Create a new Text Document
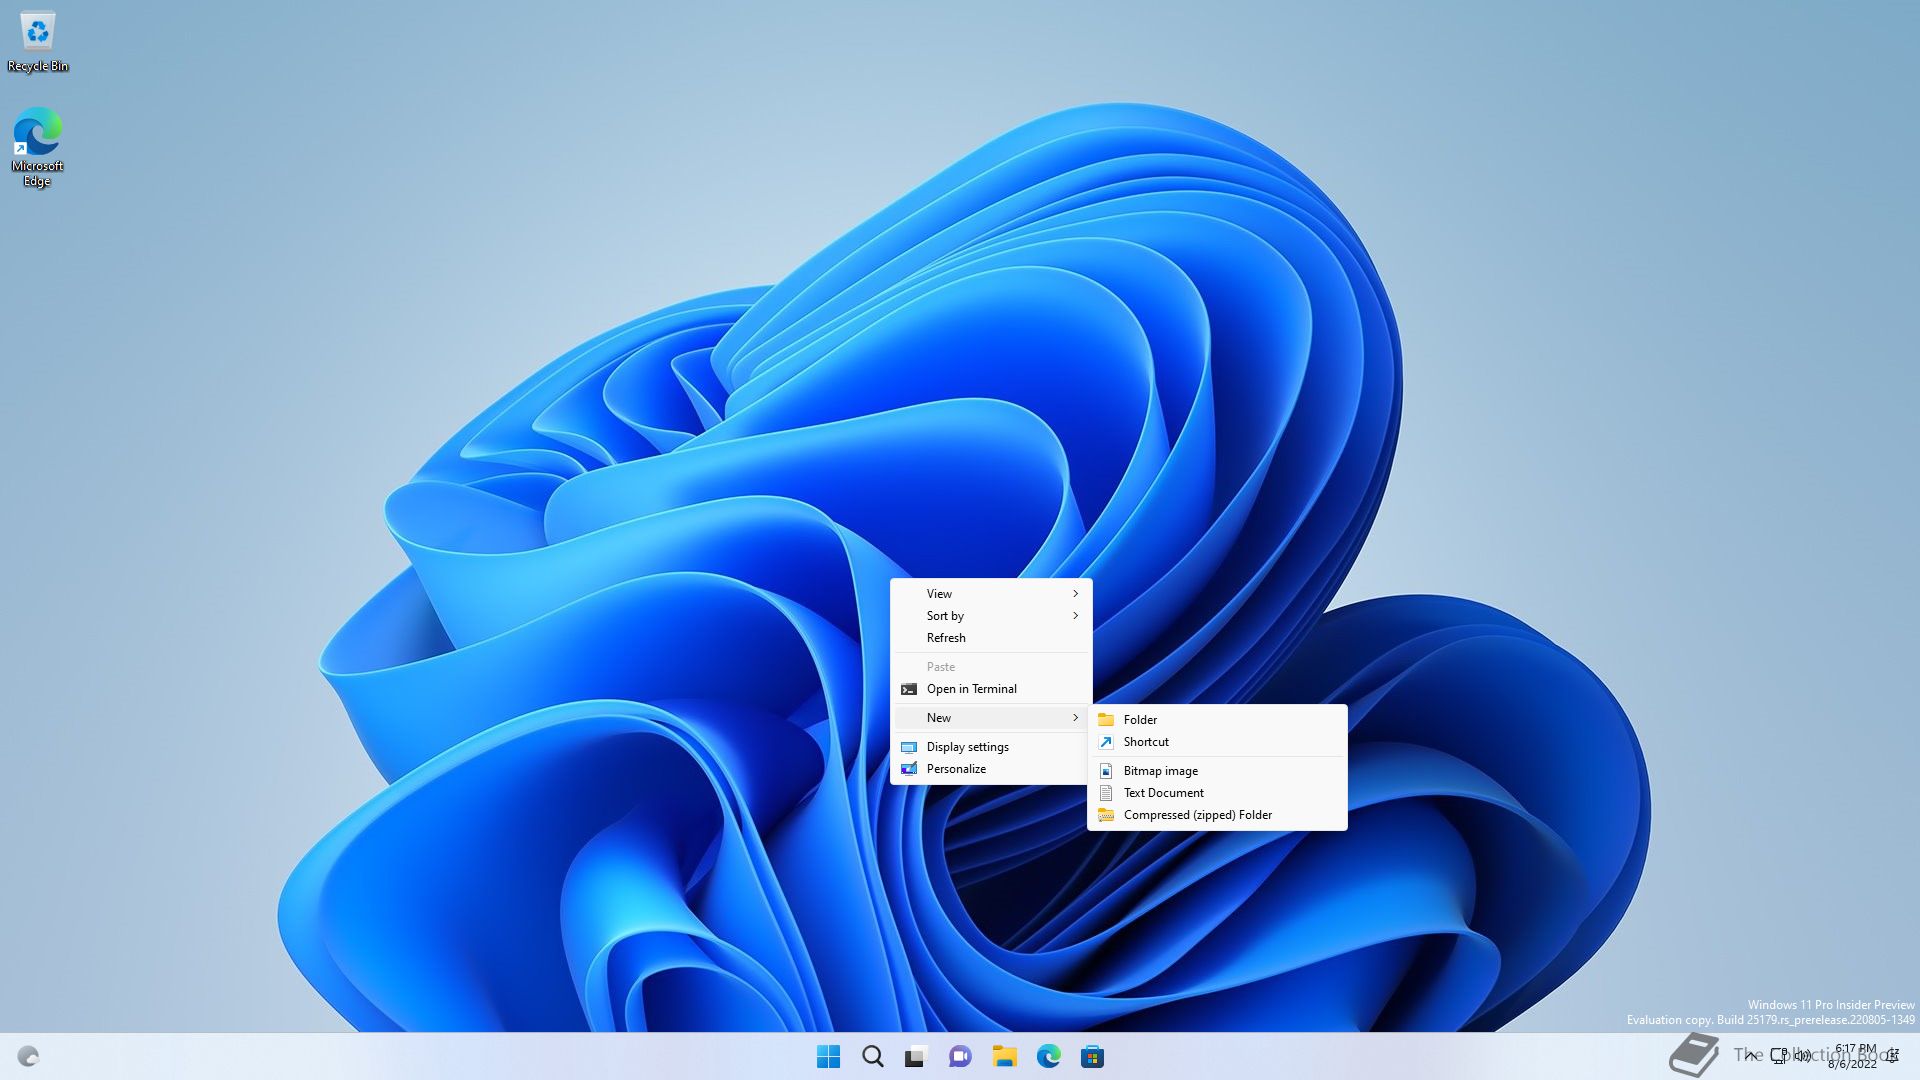 pos(1217,792)
